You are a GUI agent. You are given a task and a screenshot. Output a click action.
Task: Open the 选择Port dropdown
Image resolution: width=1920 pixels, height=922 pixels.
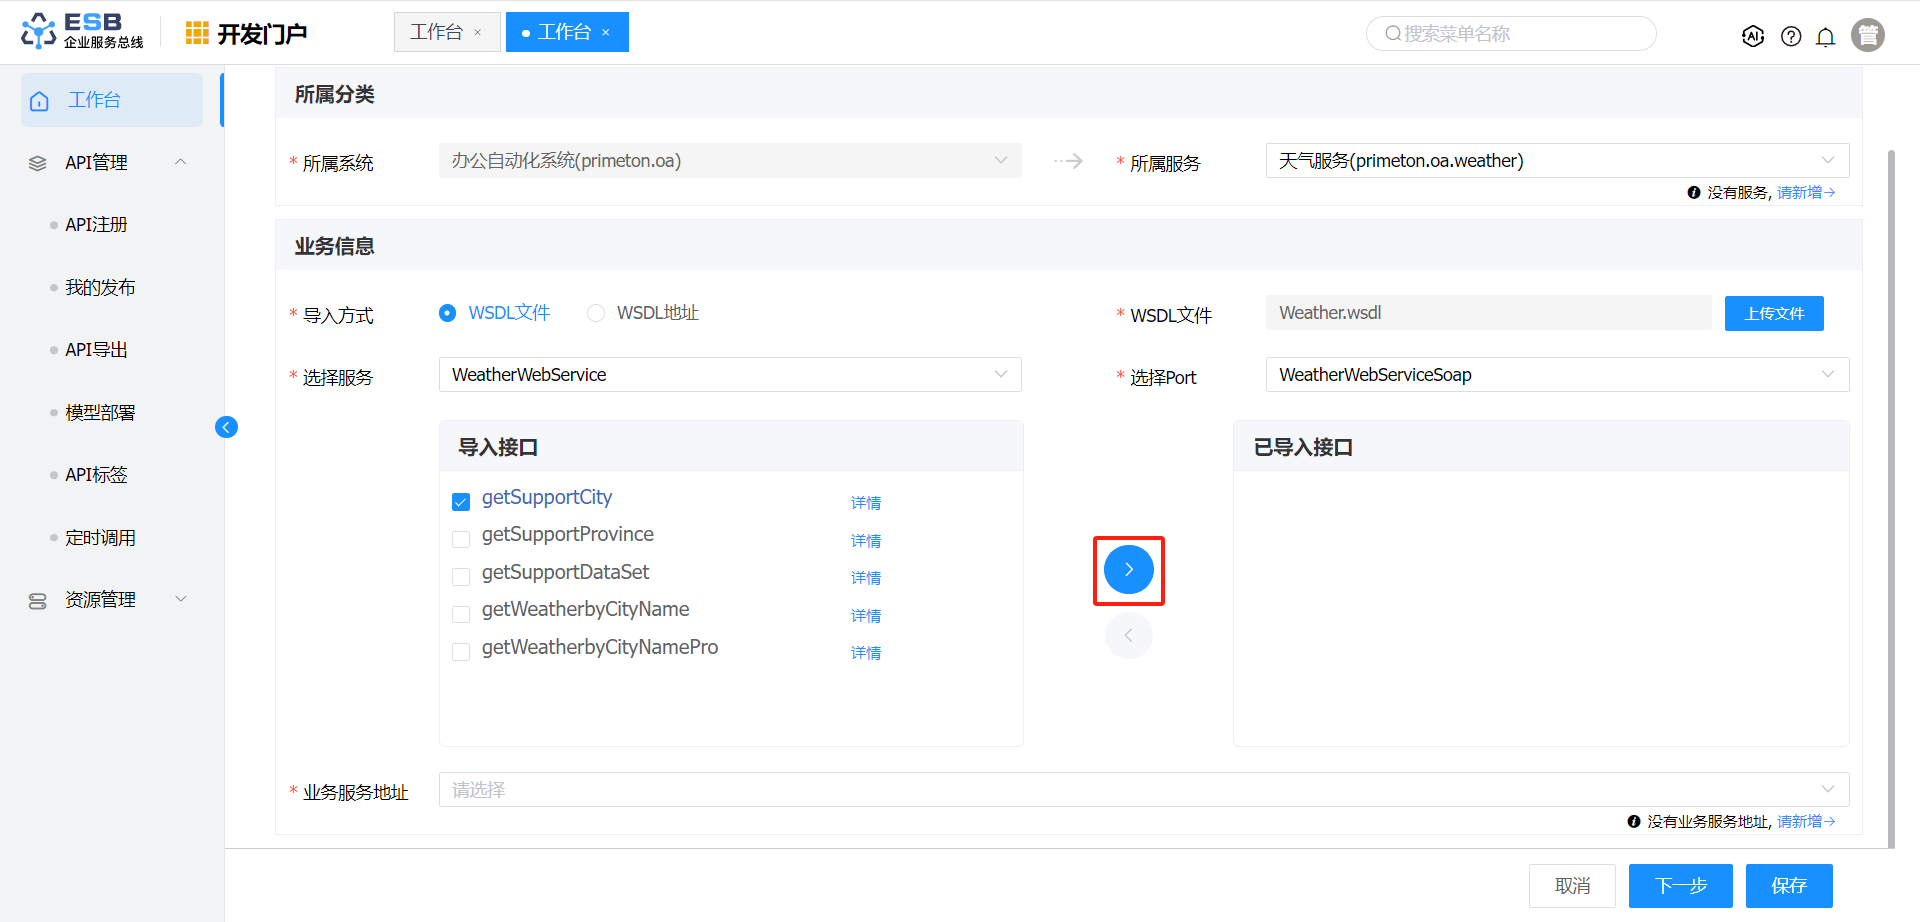(1556, 375)
